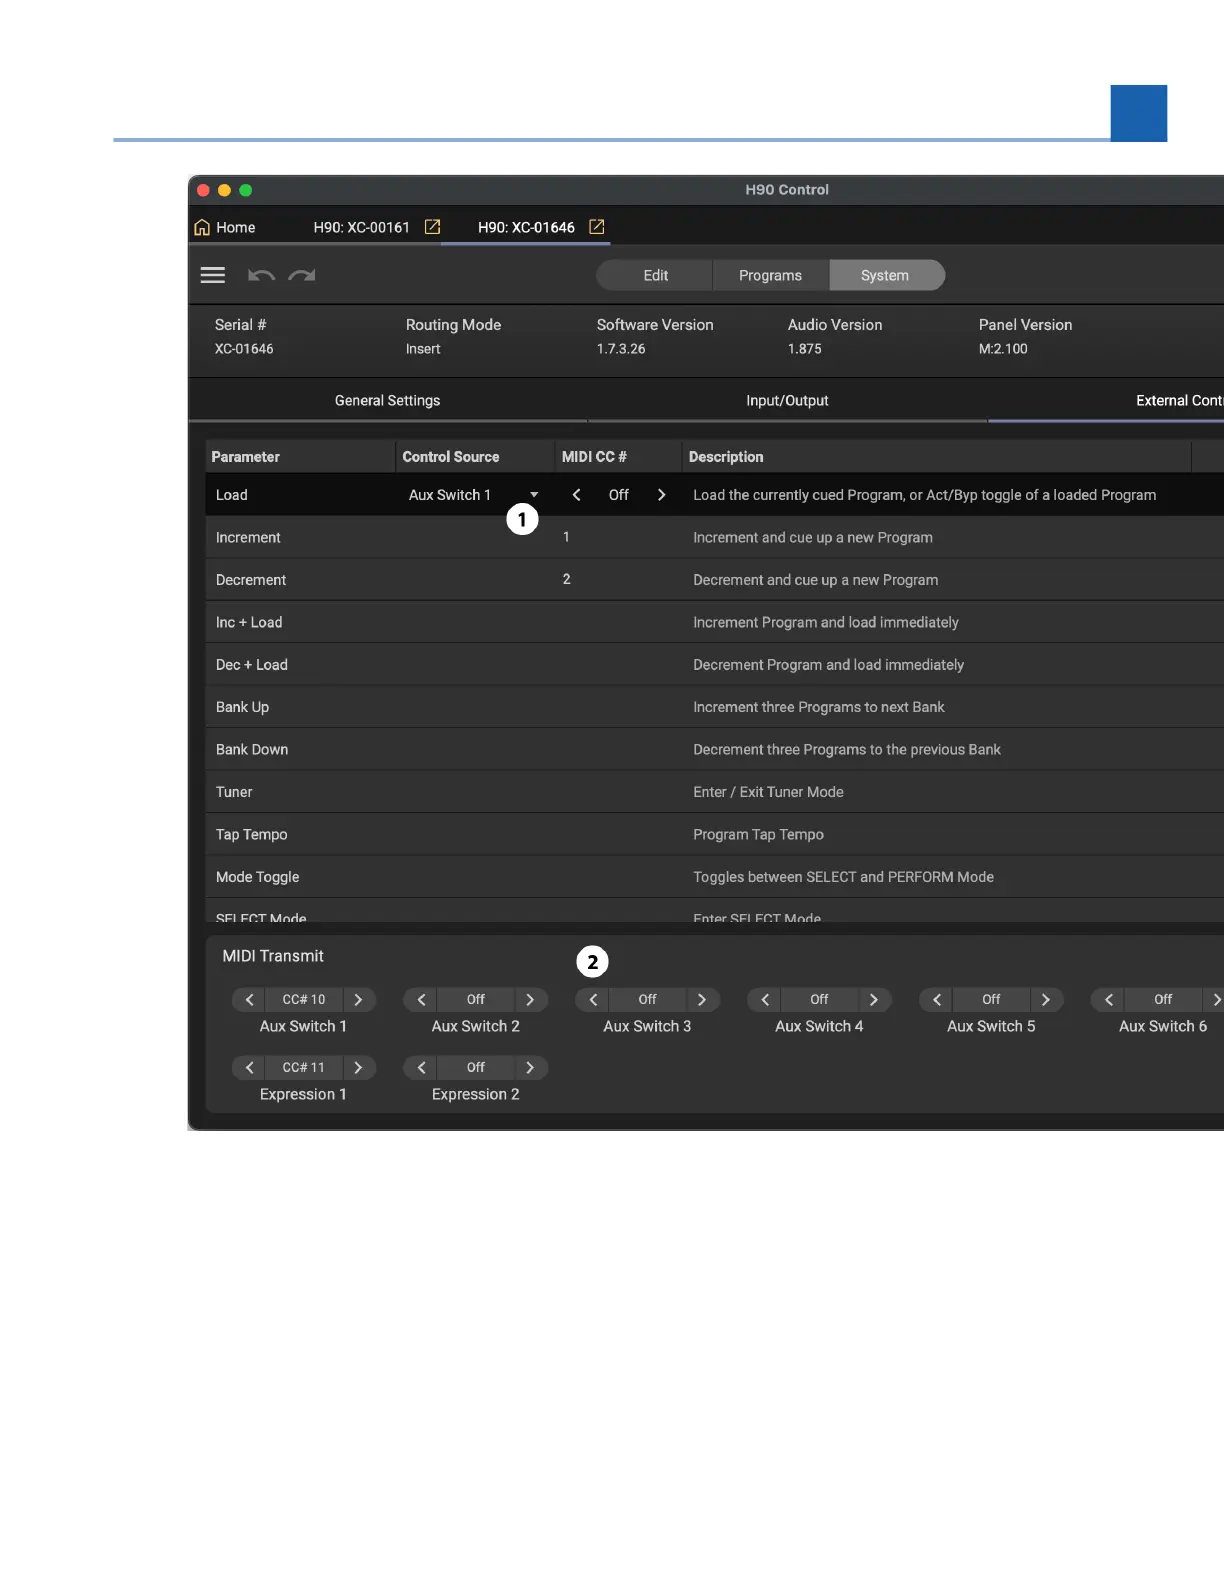
Task: Click the undo arrow icon
Action: coord(261,275)
